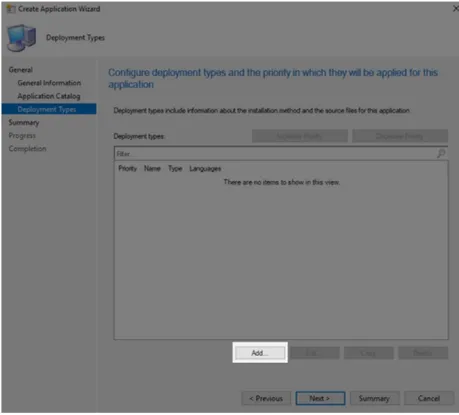
Task: Click the Next > button
Action: pyautogui.click(x=320, y=398)
